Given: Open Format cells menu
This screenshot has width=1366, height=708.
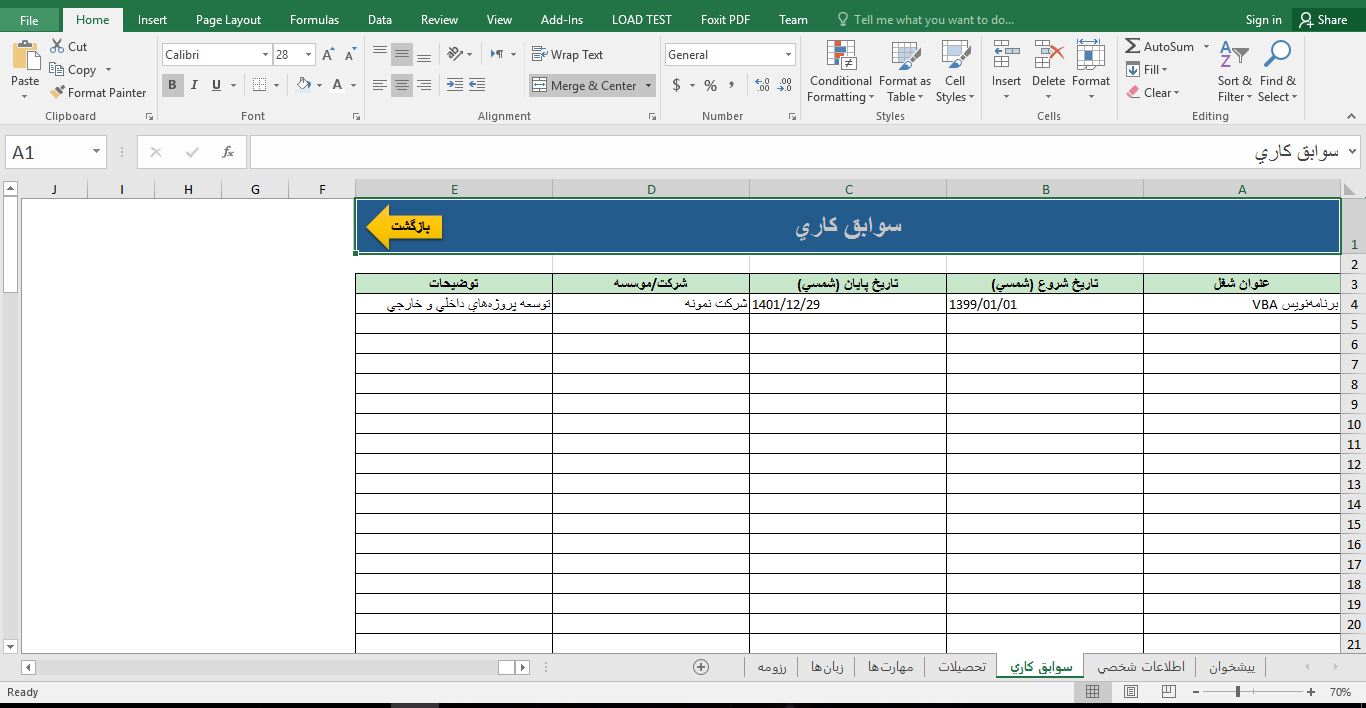Looking at the screenshot, I should tap(1091, 72).
